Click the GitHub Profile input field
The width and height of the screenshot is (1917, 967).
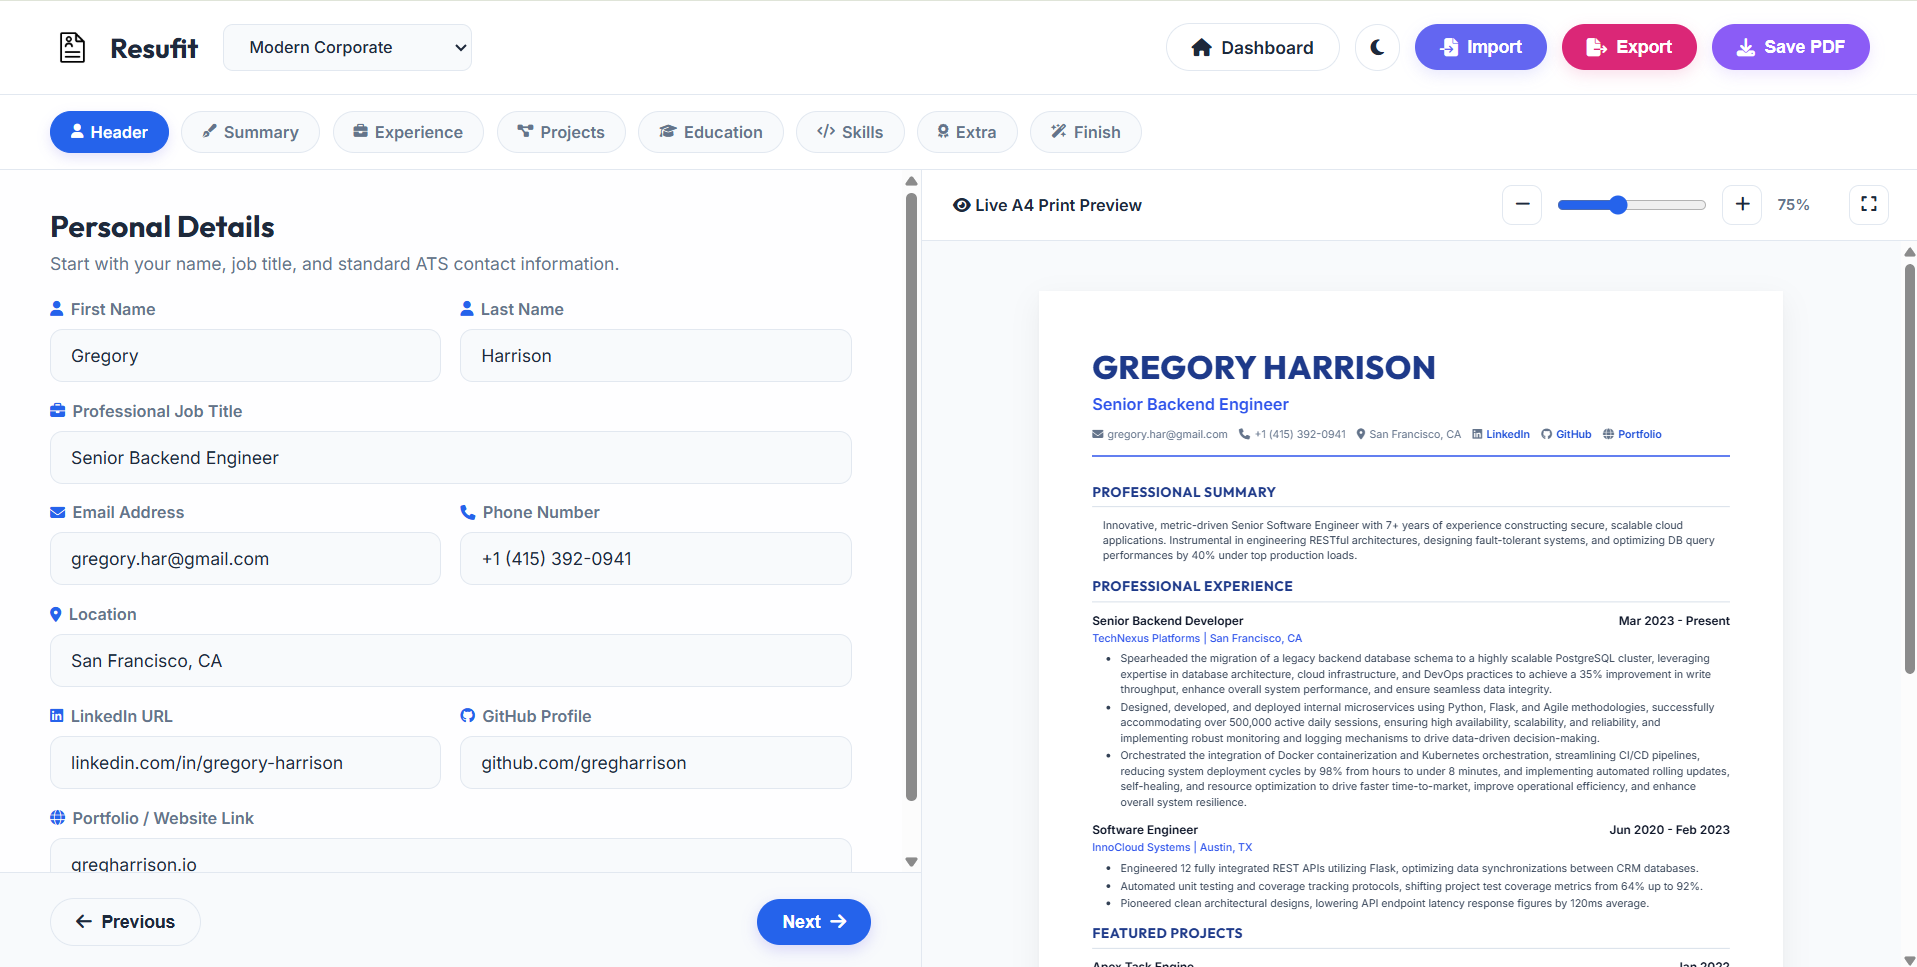pyautogui.click(x=656, y=763)
